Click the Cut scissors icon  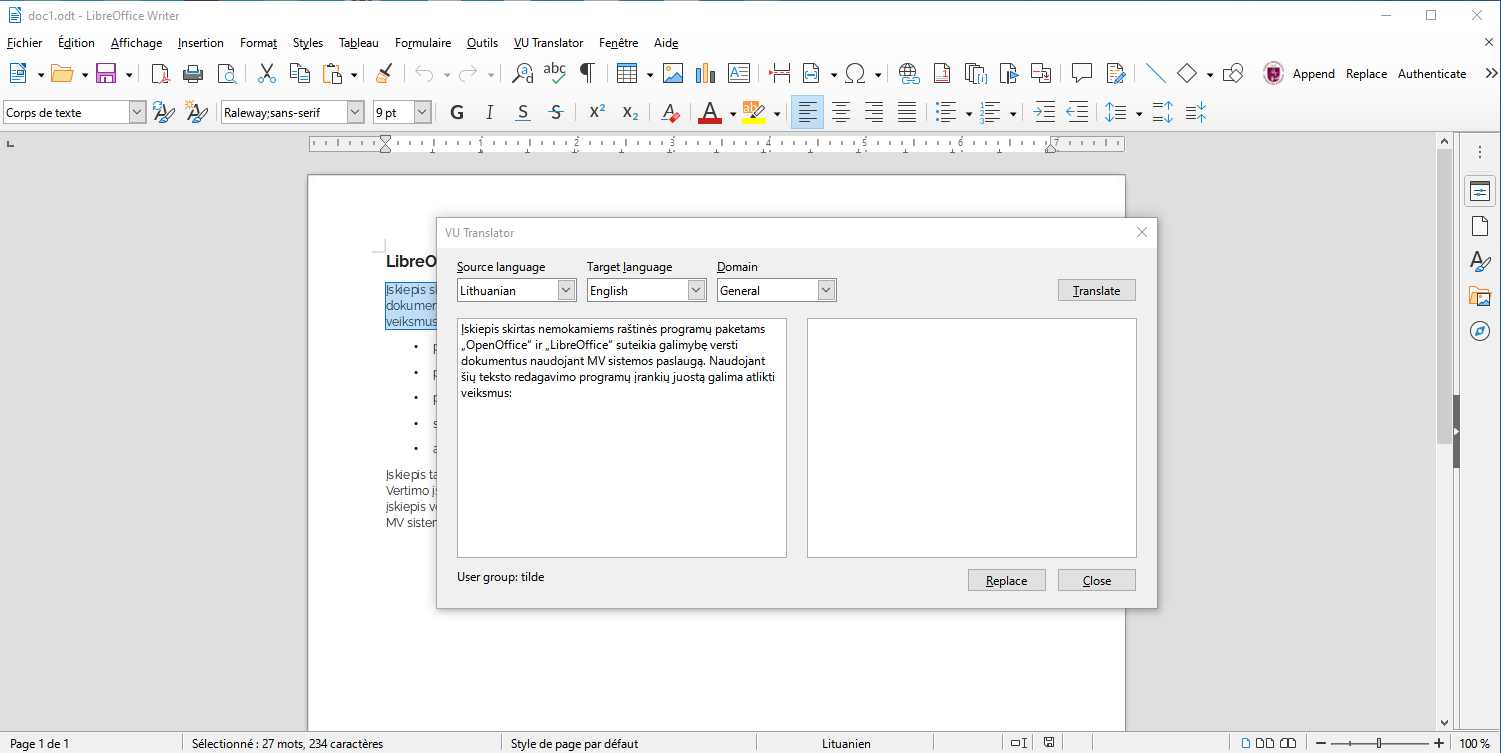pos(267,73)
